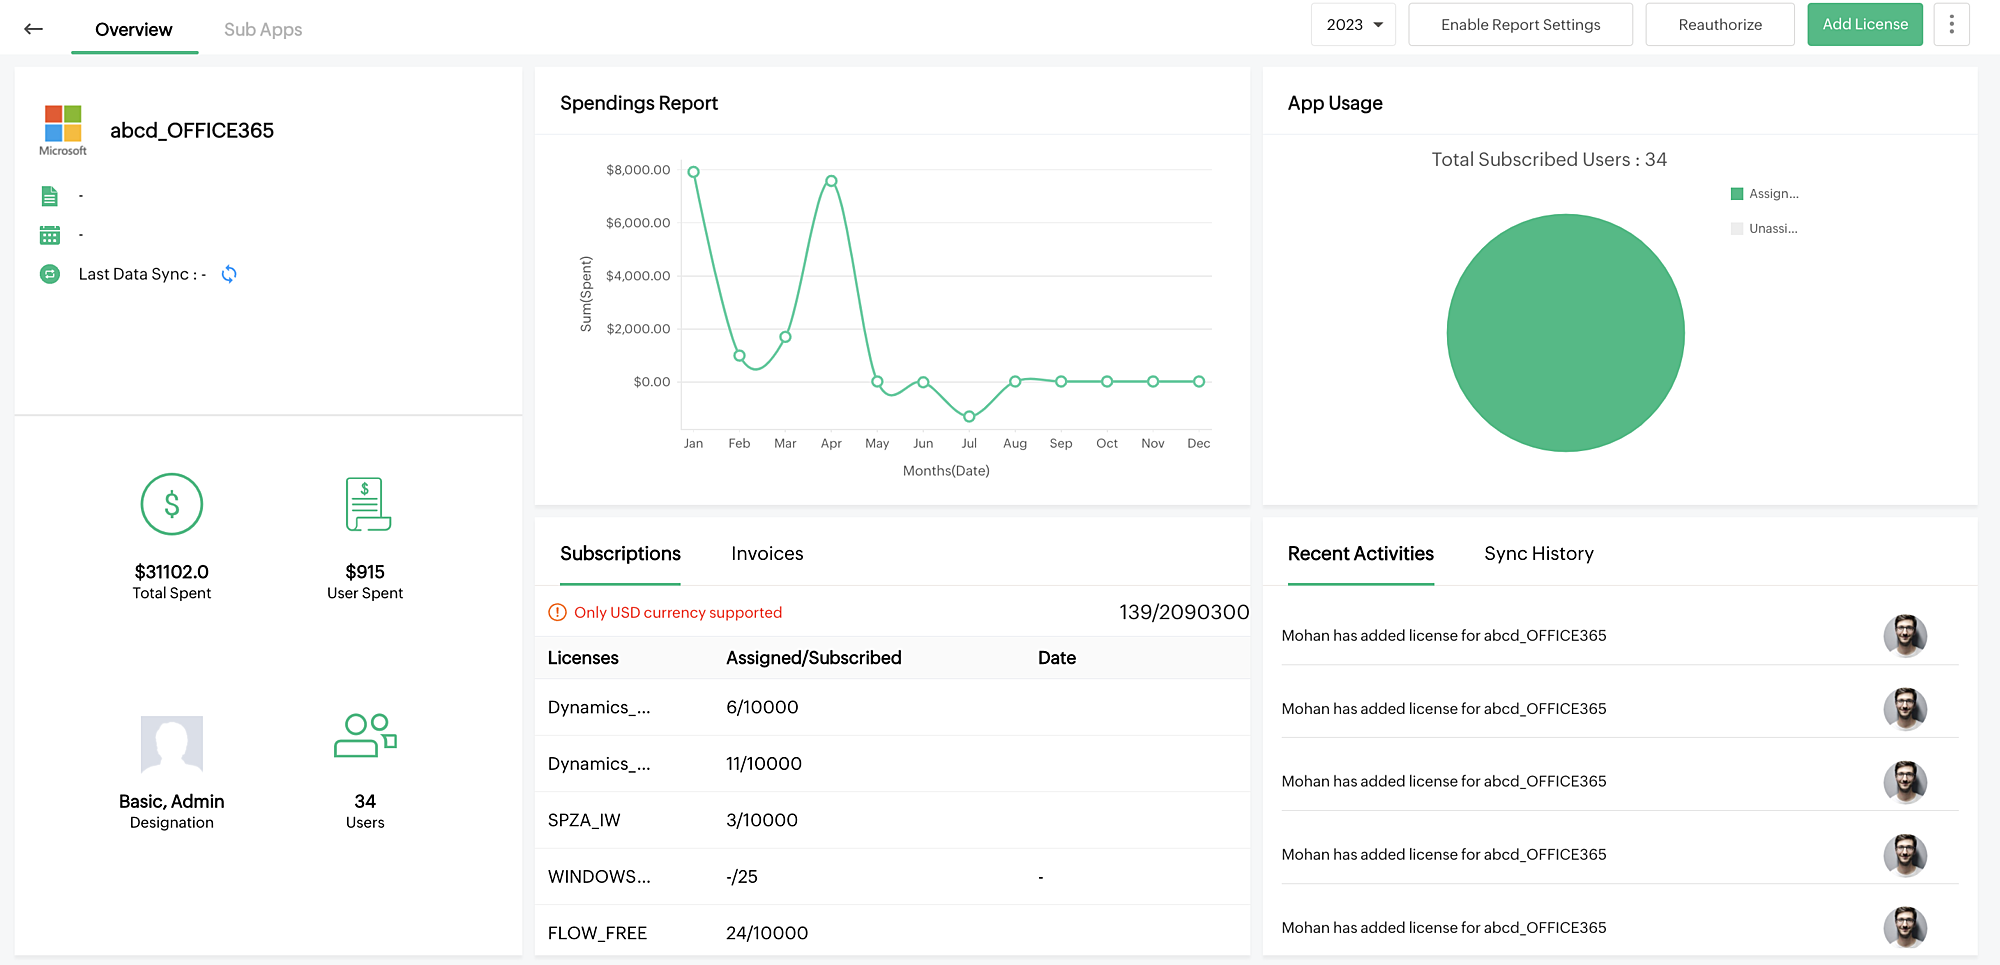Image resolution: width=2000 pixels, height=965 pixels.
Task: Toggle the Assigned legend entry
Action: pos(1765,194)
